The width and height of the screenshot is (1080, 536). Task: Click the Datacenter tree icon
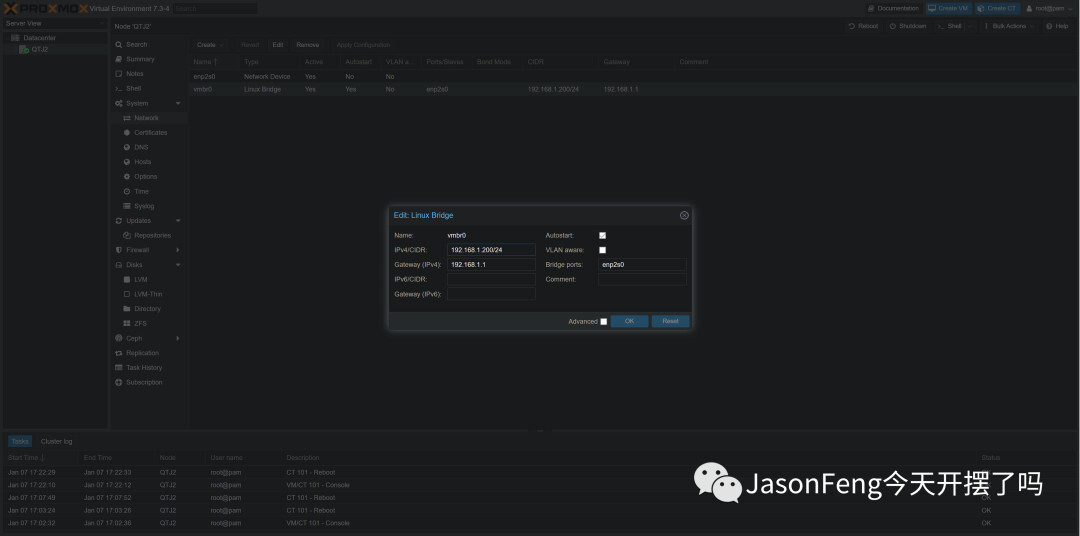pyautogui.click(x=15, y=38)
